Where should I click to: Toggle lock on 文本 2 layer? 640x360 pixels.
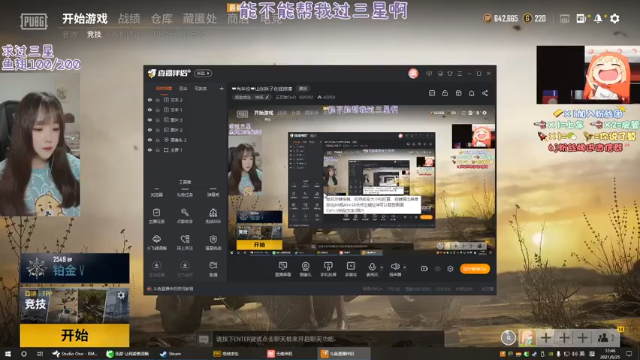[x=158, y=100]
